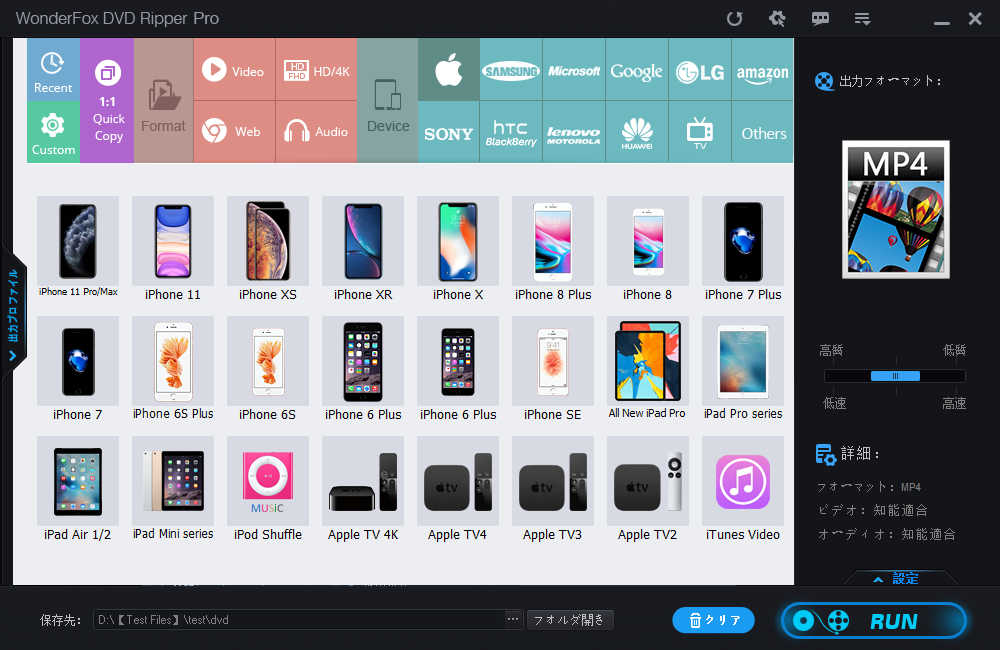The image size is (1000, 650).
Task: Choose the Video format group
Action: point(234,69)
